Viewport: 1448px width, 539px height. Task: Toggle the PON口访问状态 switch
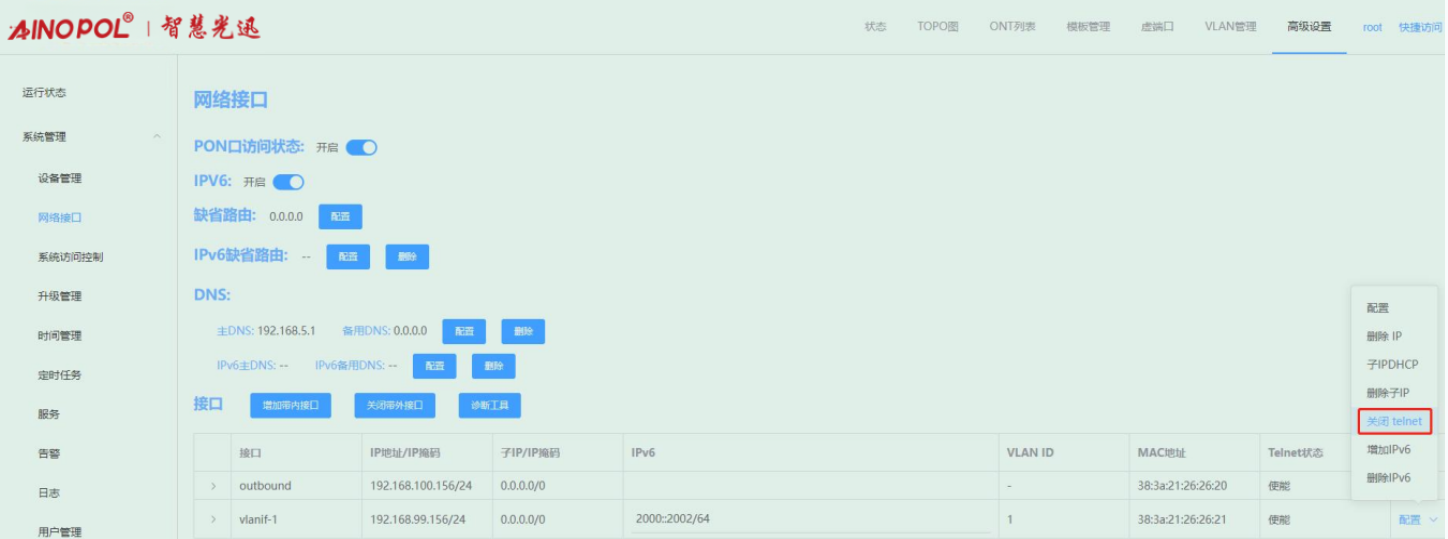pyautogui.click(x=361, y=148)
